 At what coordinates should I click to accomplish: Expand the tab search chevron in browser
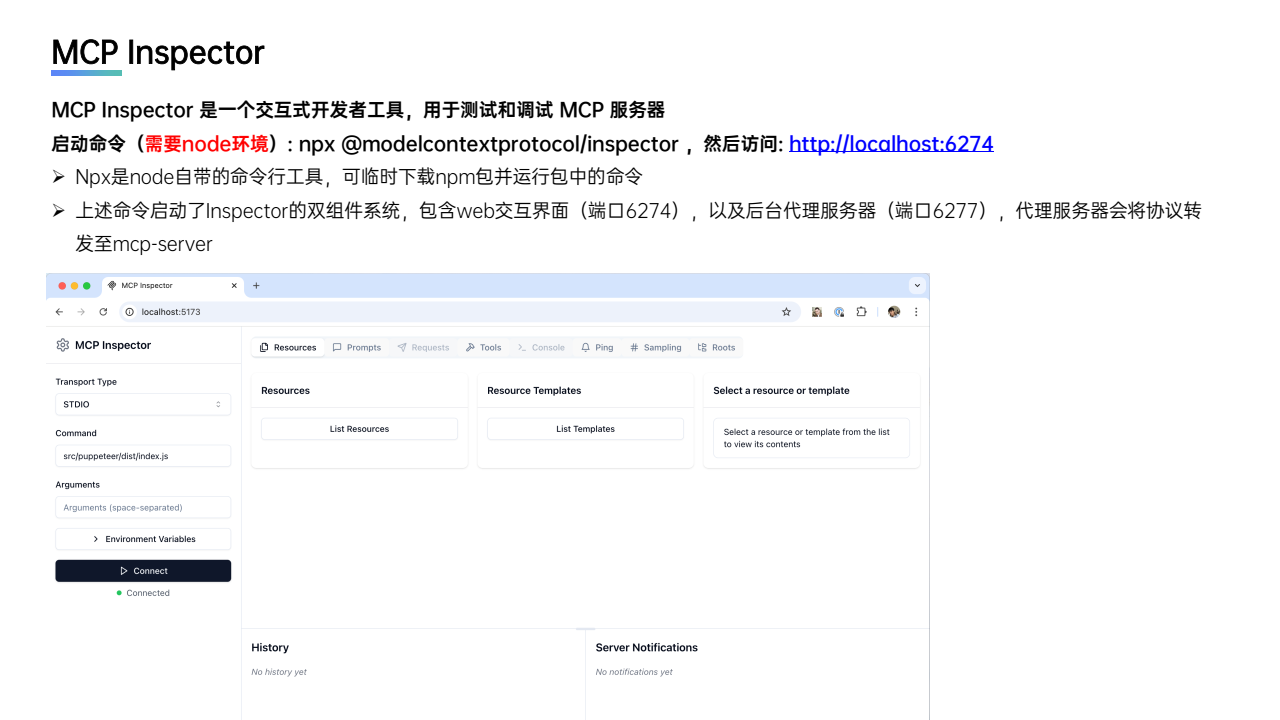(917, 285)
